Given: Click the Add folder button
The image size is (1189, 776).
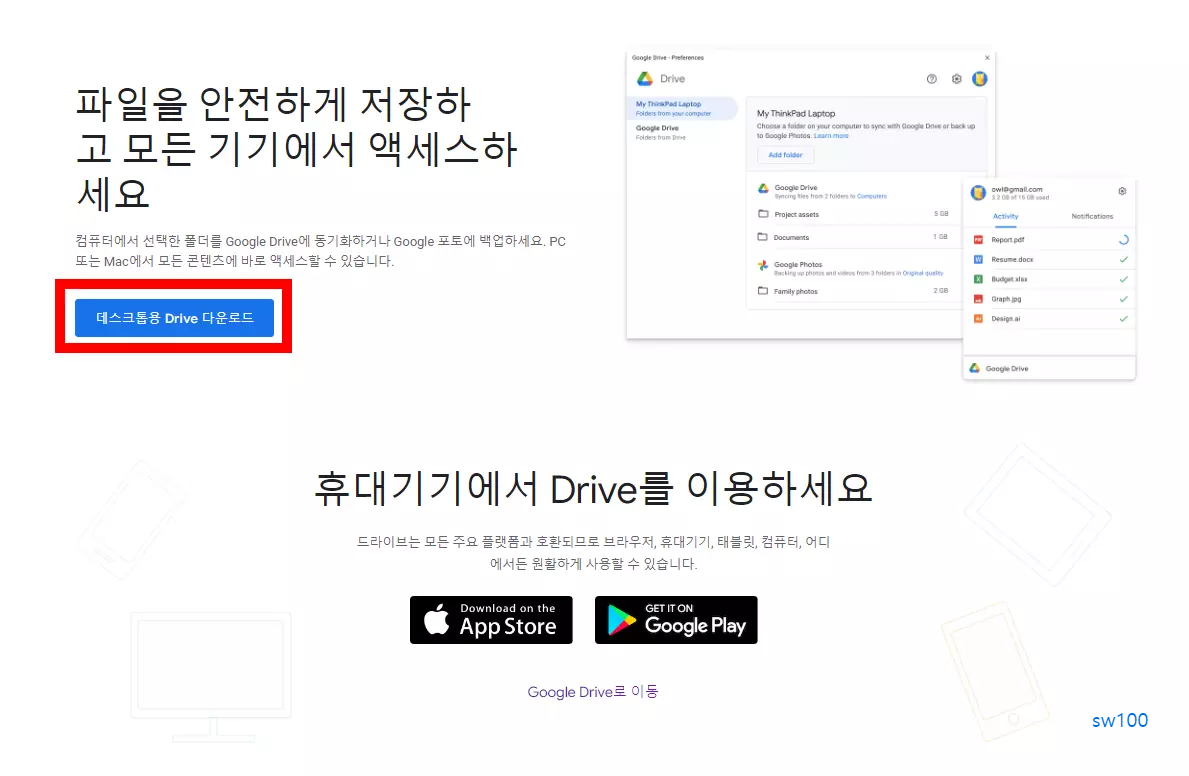Looking at the screenshot, I should click(785, 155).
